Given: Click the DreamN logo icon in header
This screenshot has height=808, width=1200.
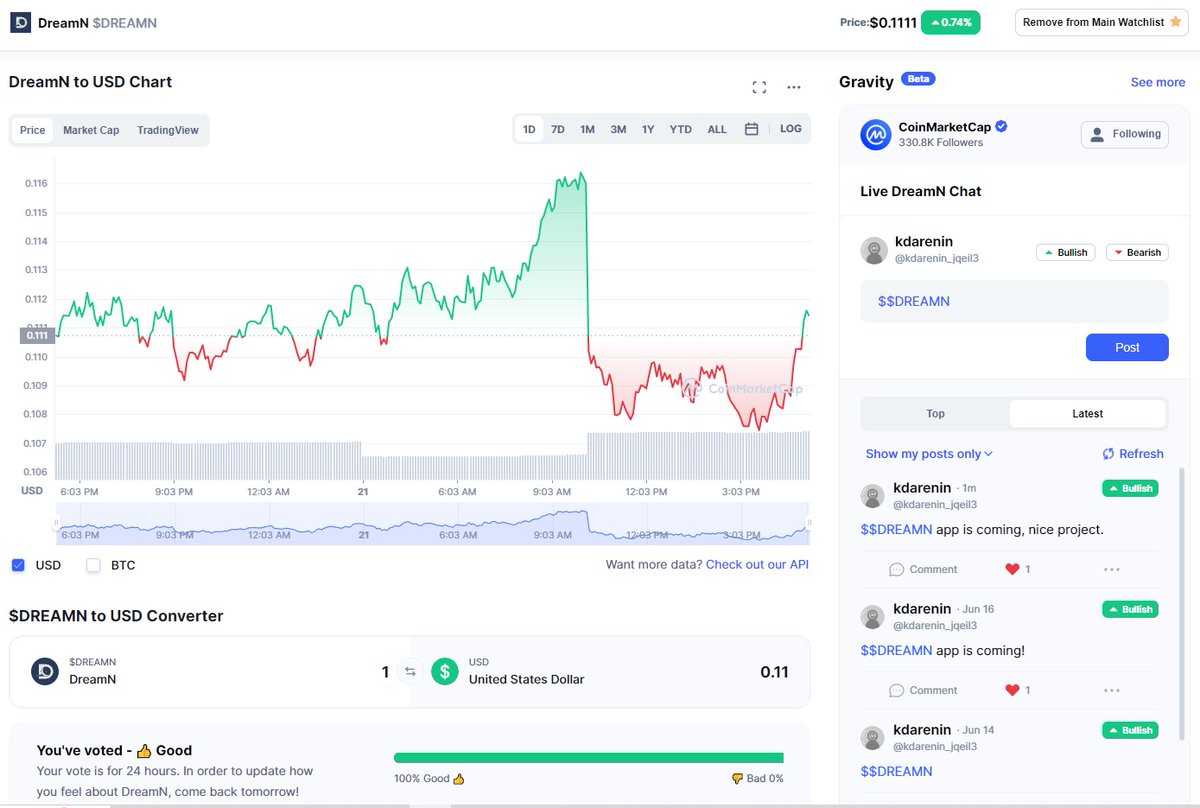Looking at the screenshot, I should 20,22.
